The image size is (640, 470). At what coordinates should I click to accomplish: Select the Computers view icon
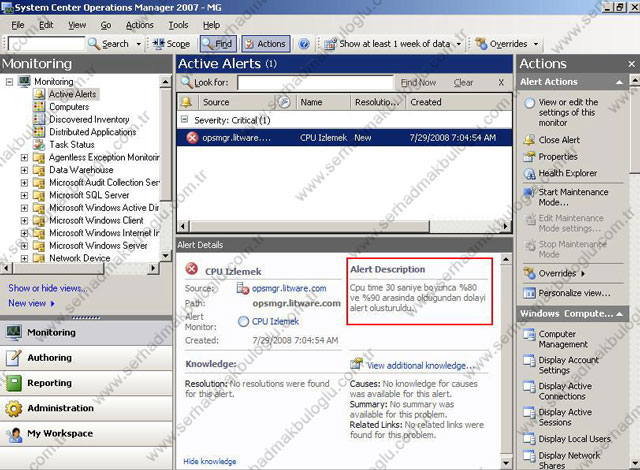pos(39,107)
